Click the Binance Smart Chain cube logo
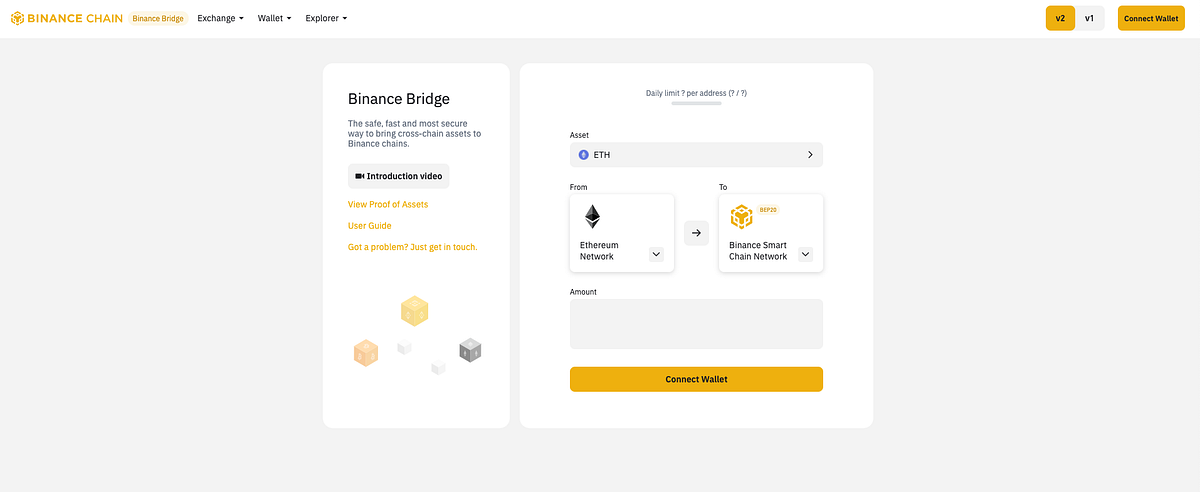 click(x=741, y=217)
